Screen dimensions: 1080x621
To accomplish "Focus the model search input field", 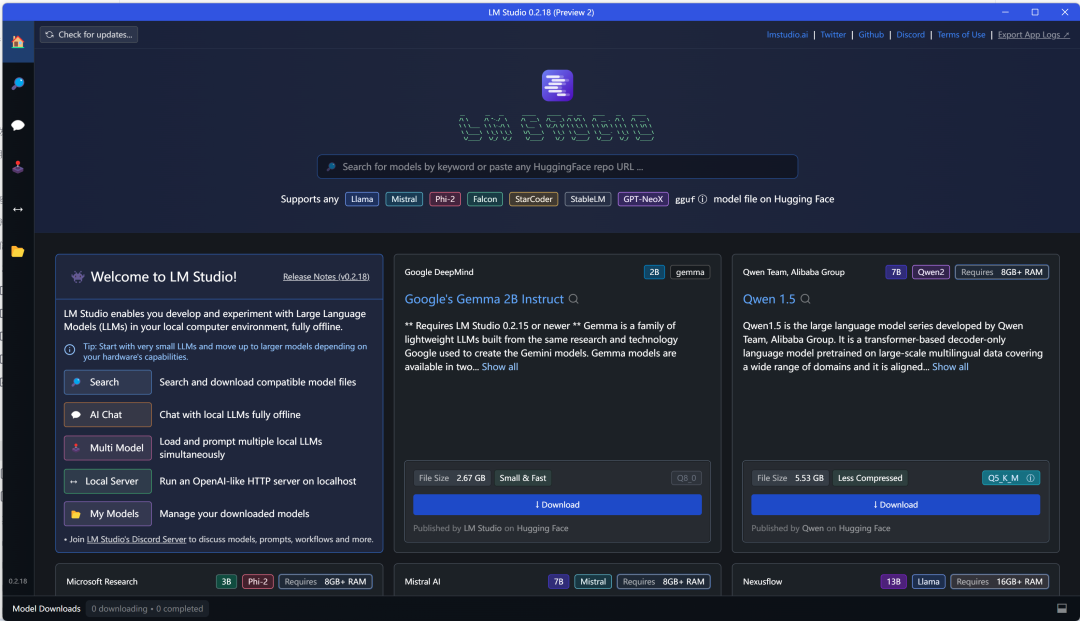I will click(x=557, y=167).
